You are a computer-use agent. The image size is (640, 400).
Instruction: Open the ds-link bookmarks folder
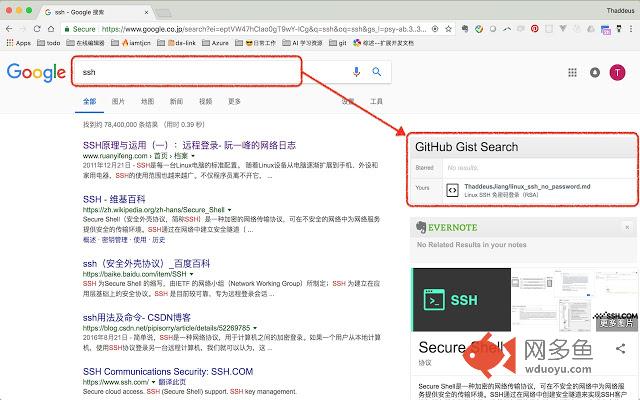coord(177,42)
